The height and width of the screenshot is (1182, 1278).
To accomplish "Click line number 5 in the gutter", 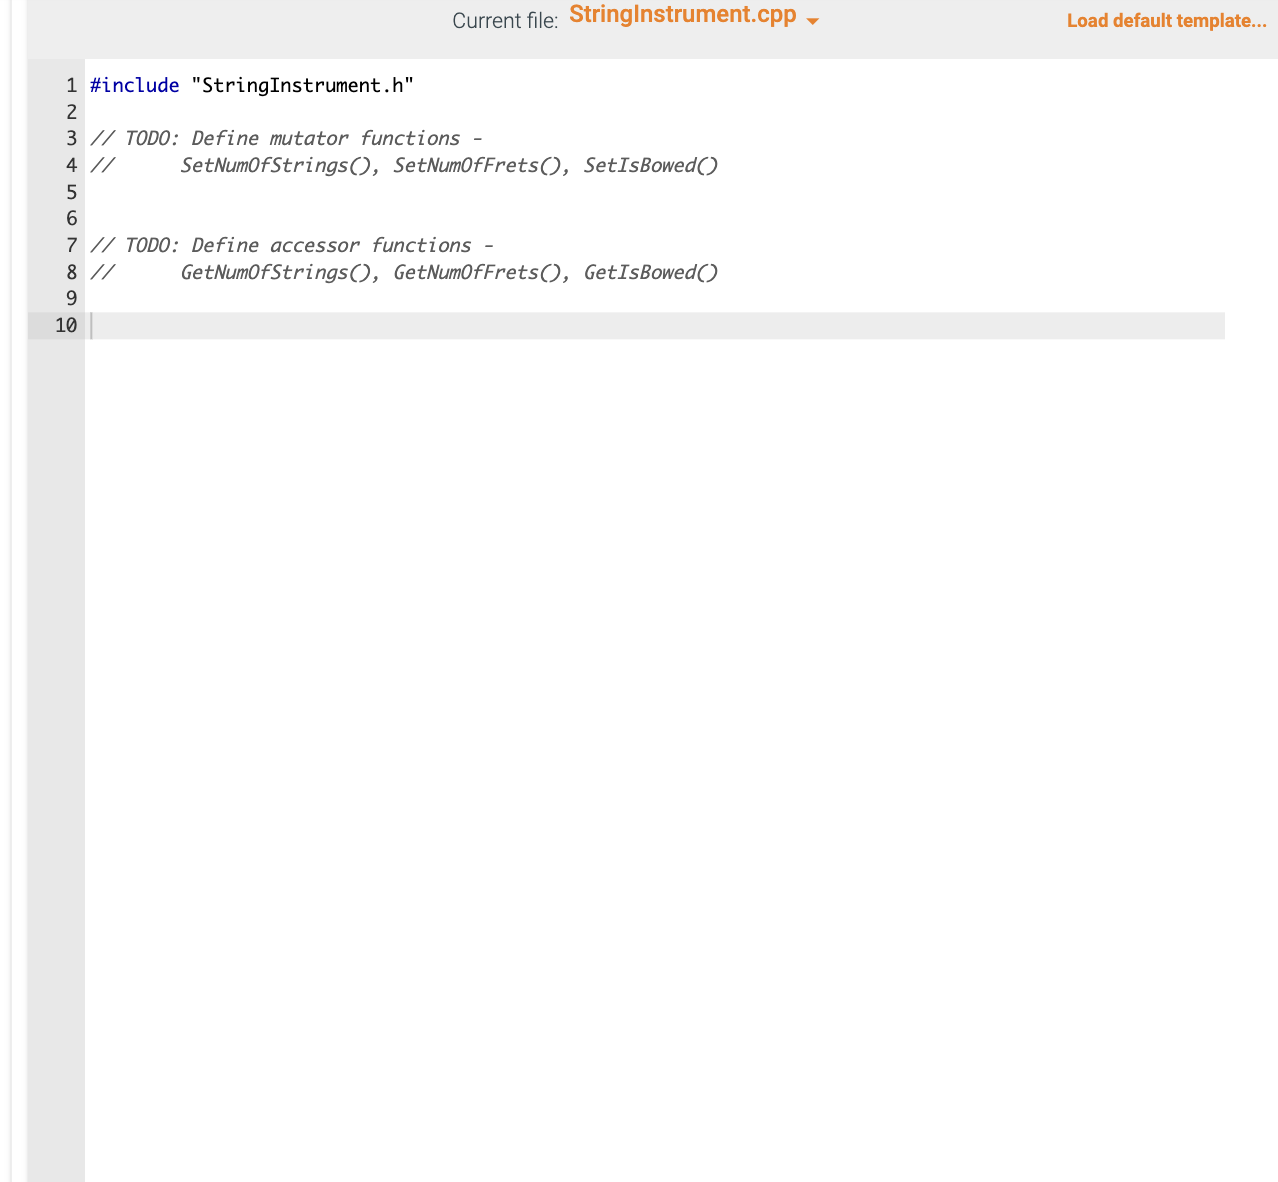I will coord(70,191).
